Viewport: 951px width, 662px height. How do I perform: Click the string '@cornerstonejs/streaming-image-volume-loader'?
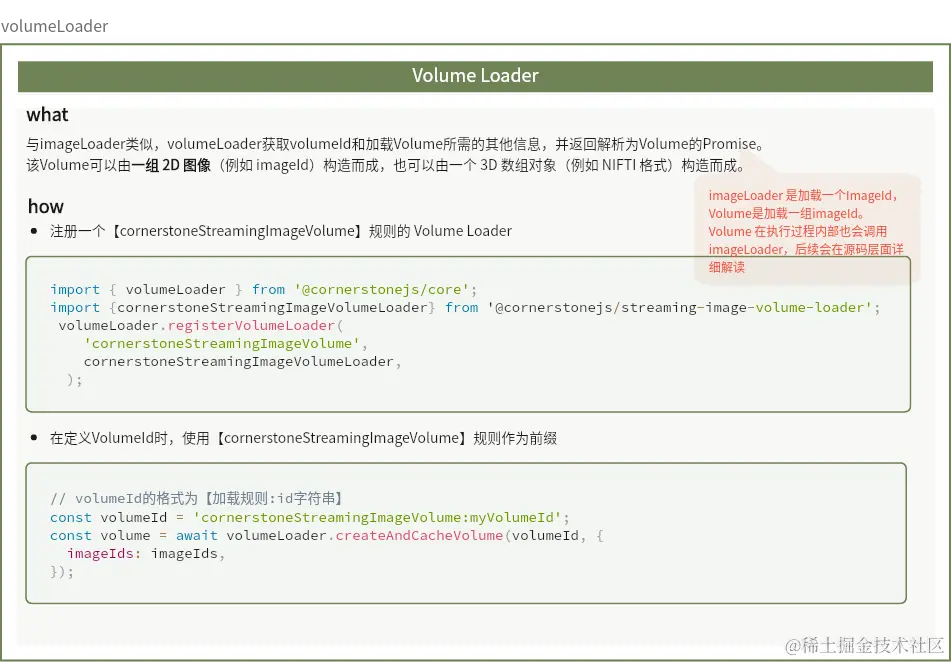click(x=680, y=308)
